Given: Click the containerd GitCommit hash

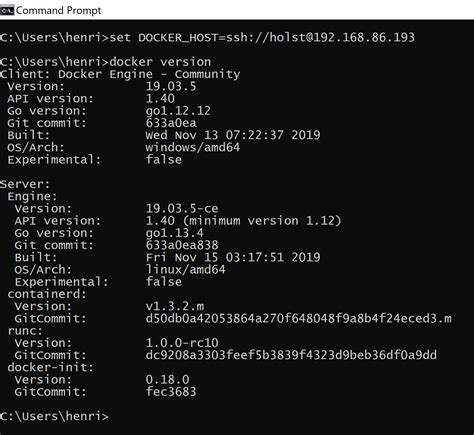Looking at the screenshot, I should click(298, 318).
